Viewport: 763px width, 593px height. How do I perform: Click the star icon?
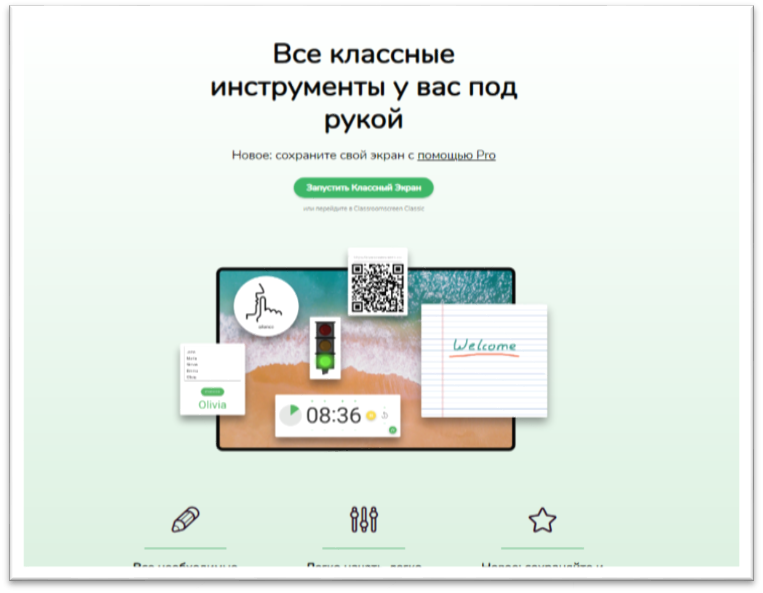point(542,519)
